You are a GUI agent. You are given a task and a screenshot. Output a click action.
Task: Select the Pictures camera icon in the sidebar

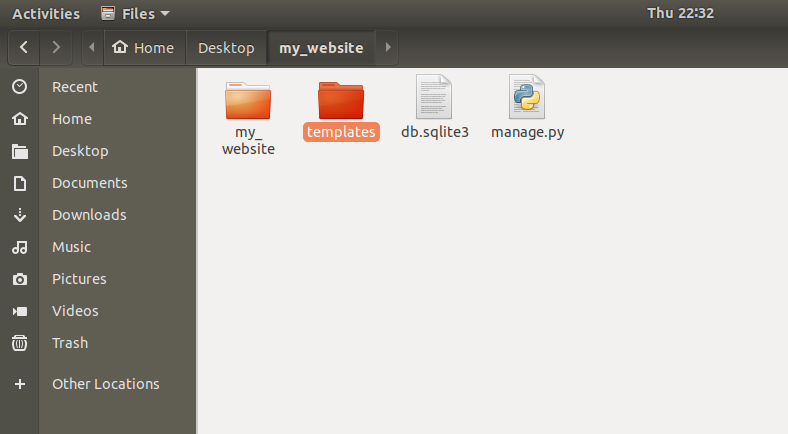tap(20, 279)
